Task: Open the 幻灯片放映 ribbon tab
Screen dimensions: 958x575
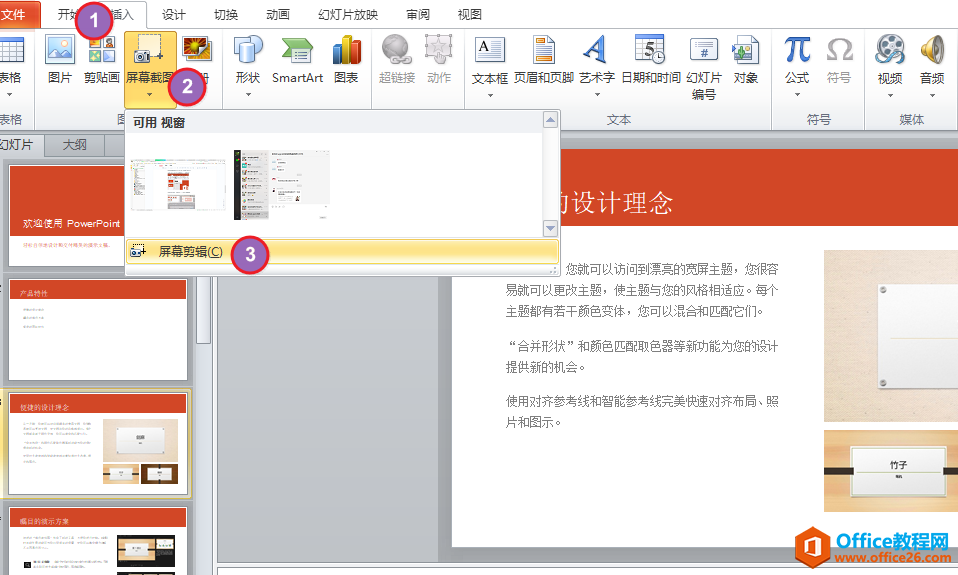Action: 348,14
